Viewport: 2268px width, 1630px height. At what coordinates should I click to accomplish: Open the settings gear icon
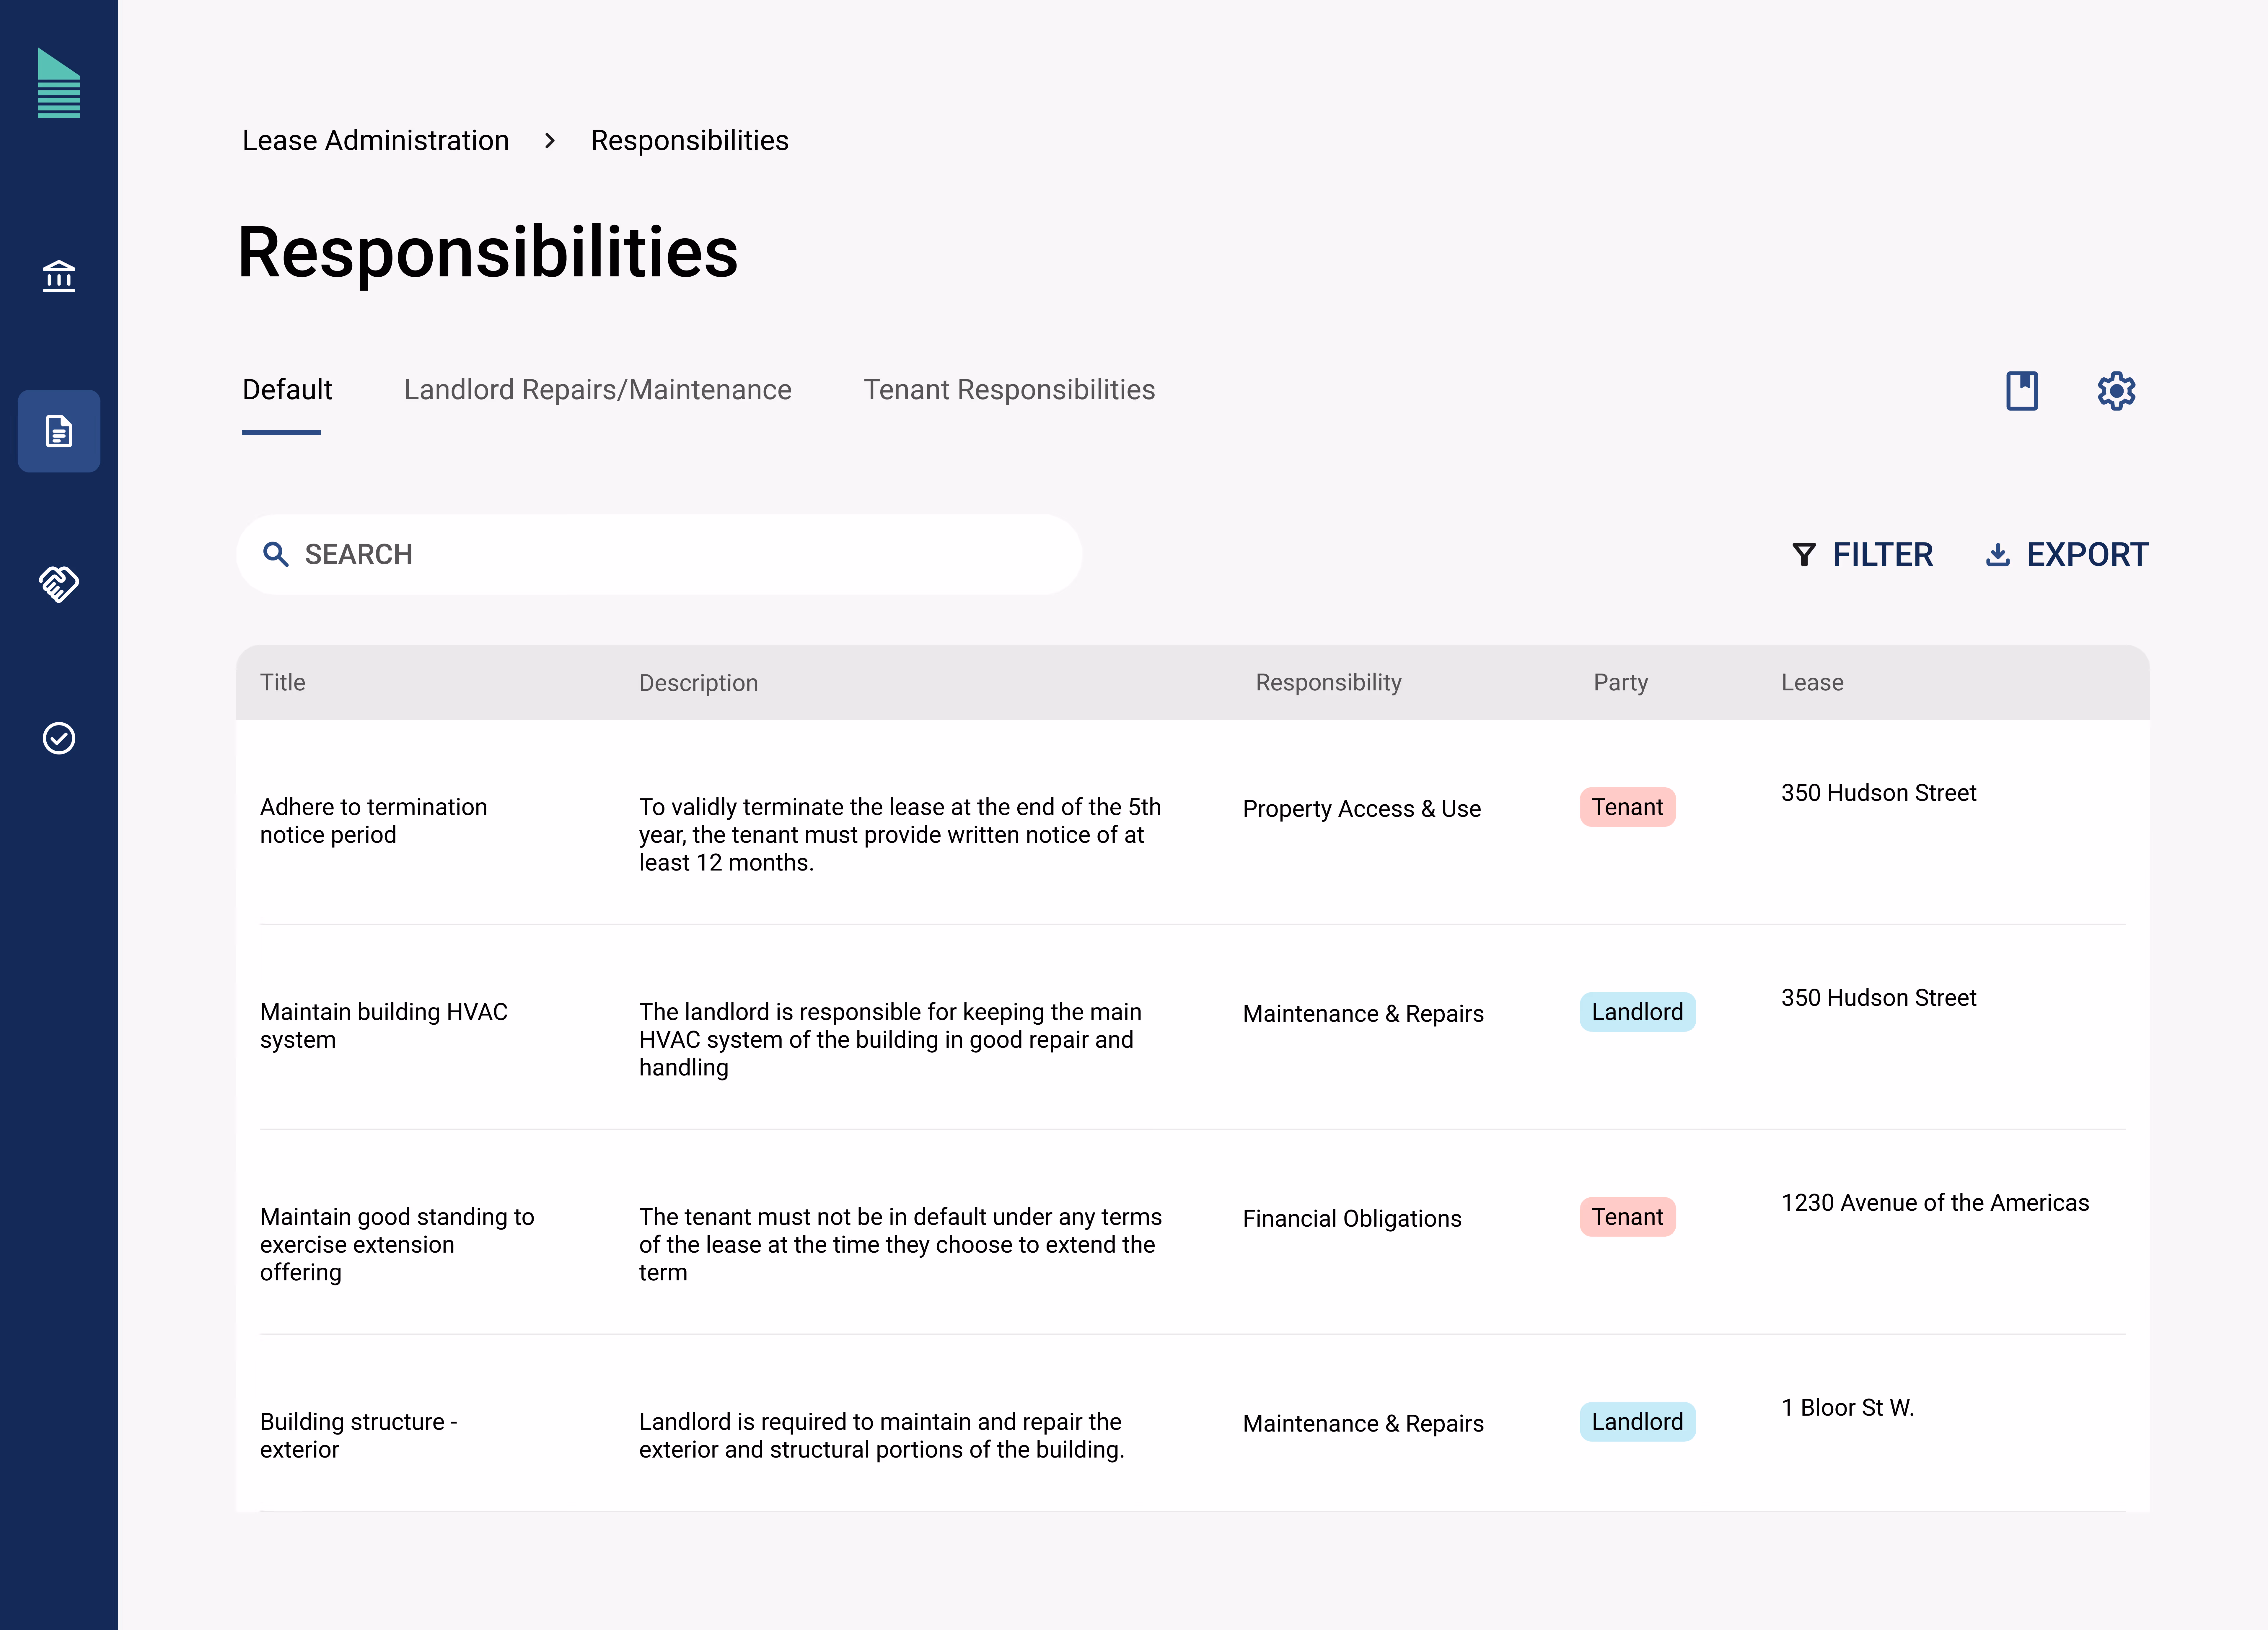pos(2116,390)
